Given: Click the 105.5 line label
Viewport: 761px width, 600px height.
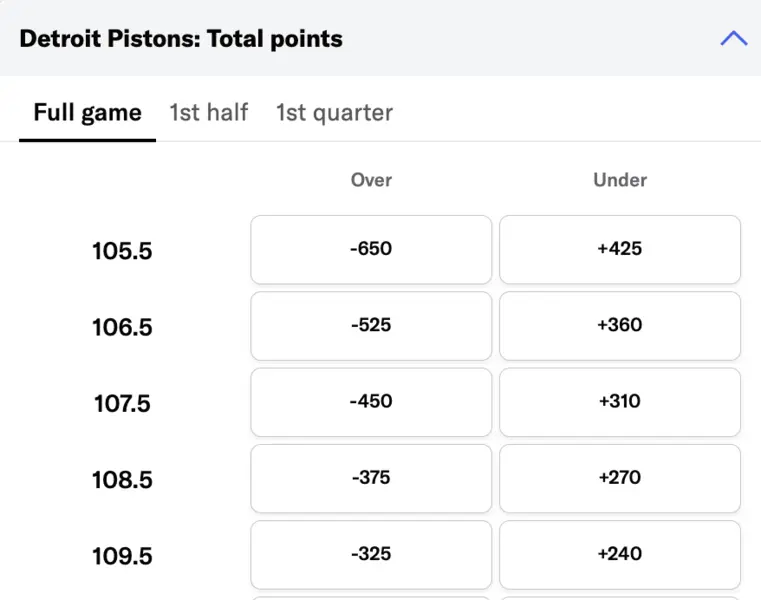Looking at the screenshot, I should (122, 251).
